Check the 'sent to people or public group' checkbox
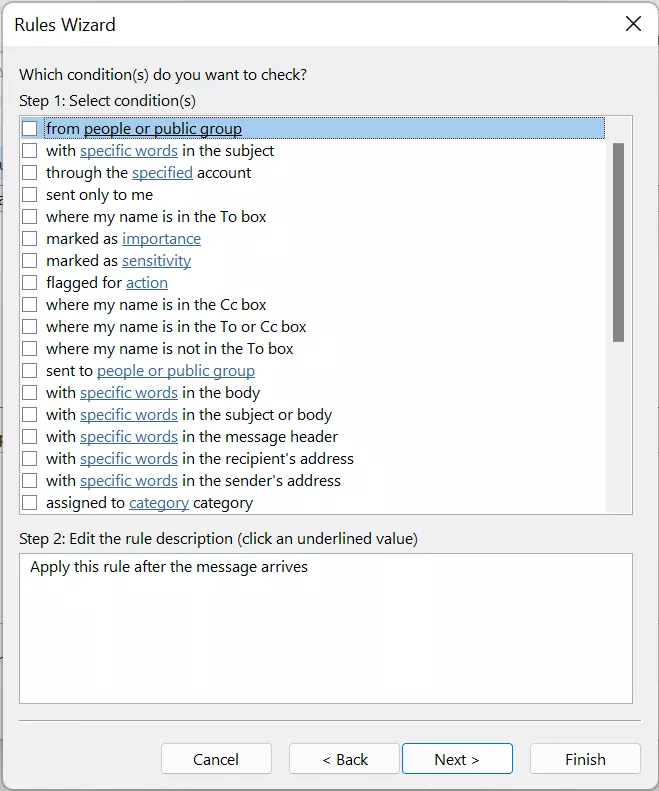This screenshot has height=791, width=659. coord(30,370)
